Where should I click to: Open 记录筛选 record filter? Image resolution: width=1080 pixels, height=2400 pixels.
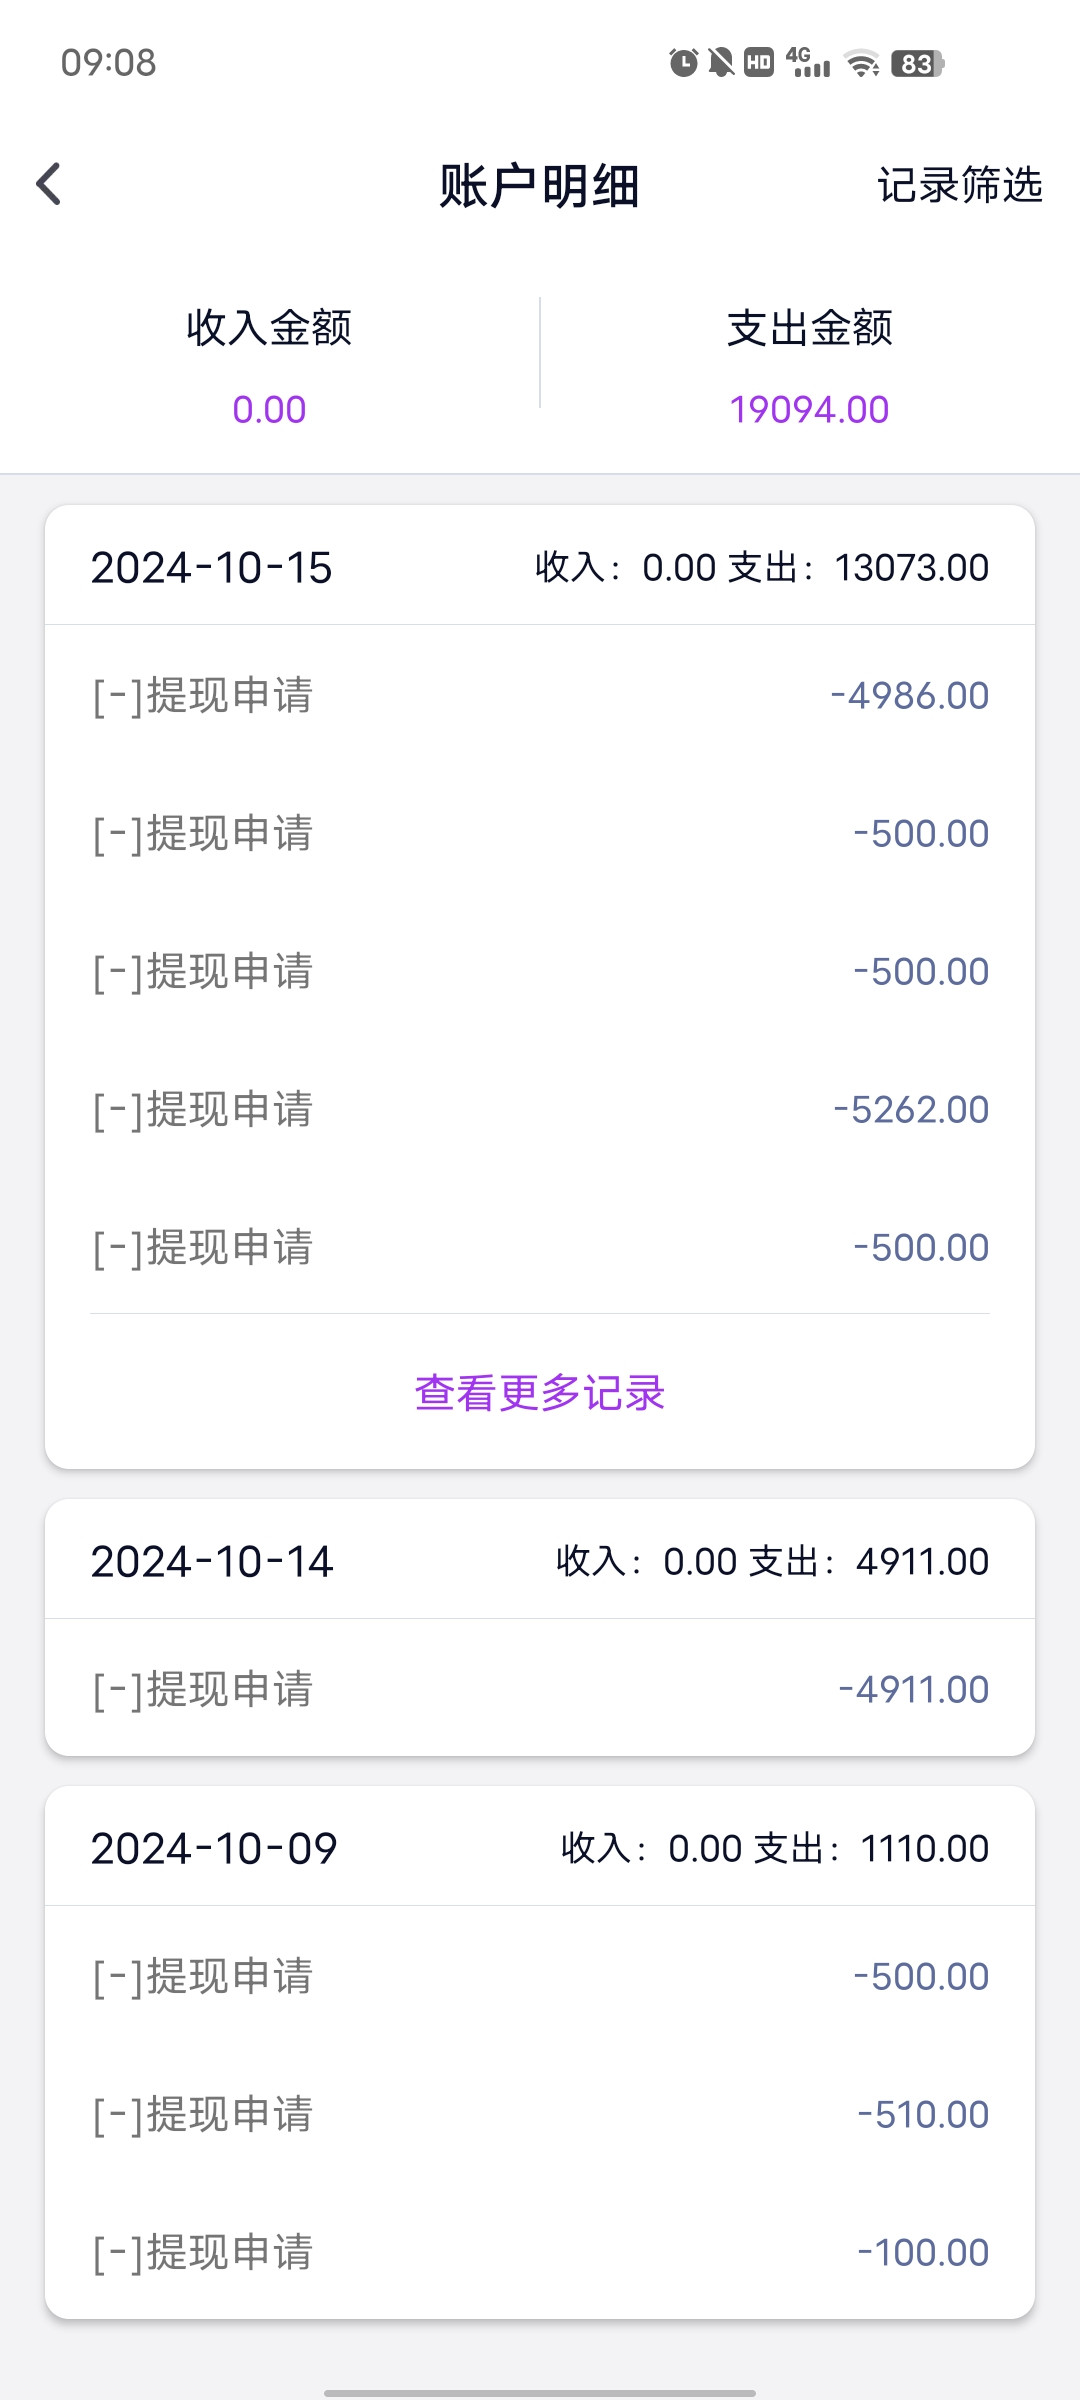pos(959,185)
